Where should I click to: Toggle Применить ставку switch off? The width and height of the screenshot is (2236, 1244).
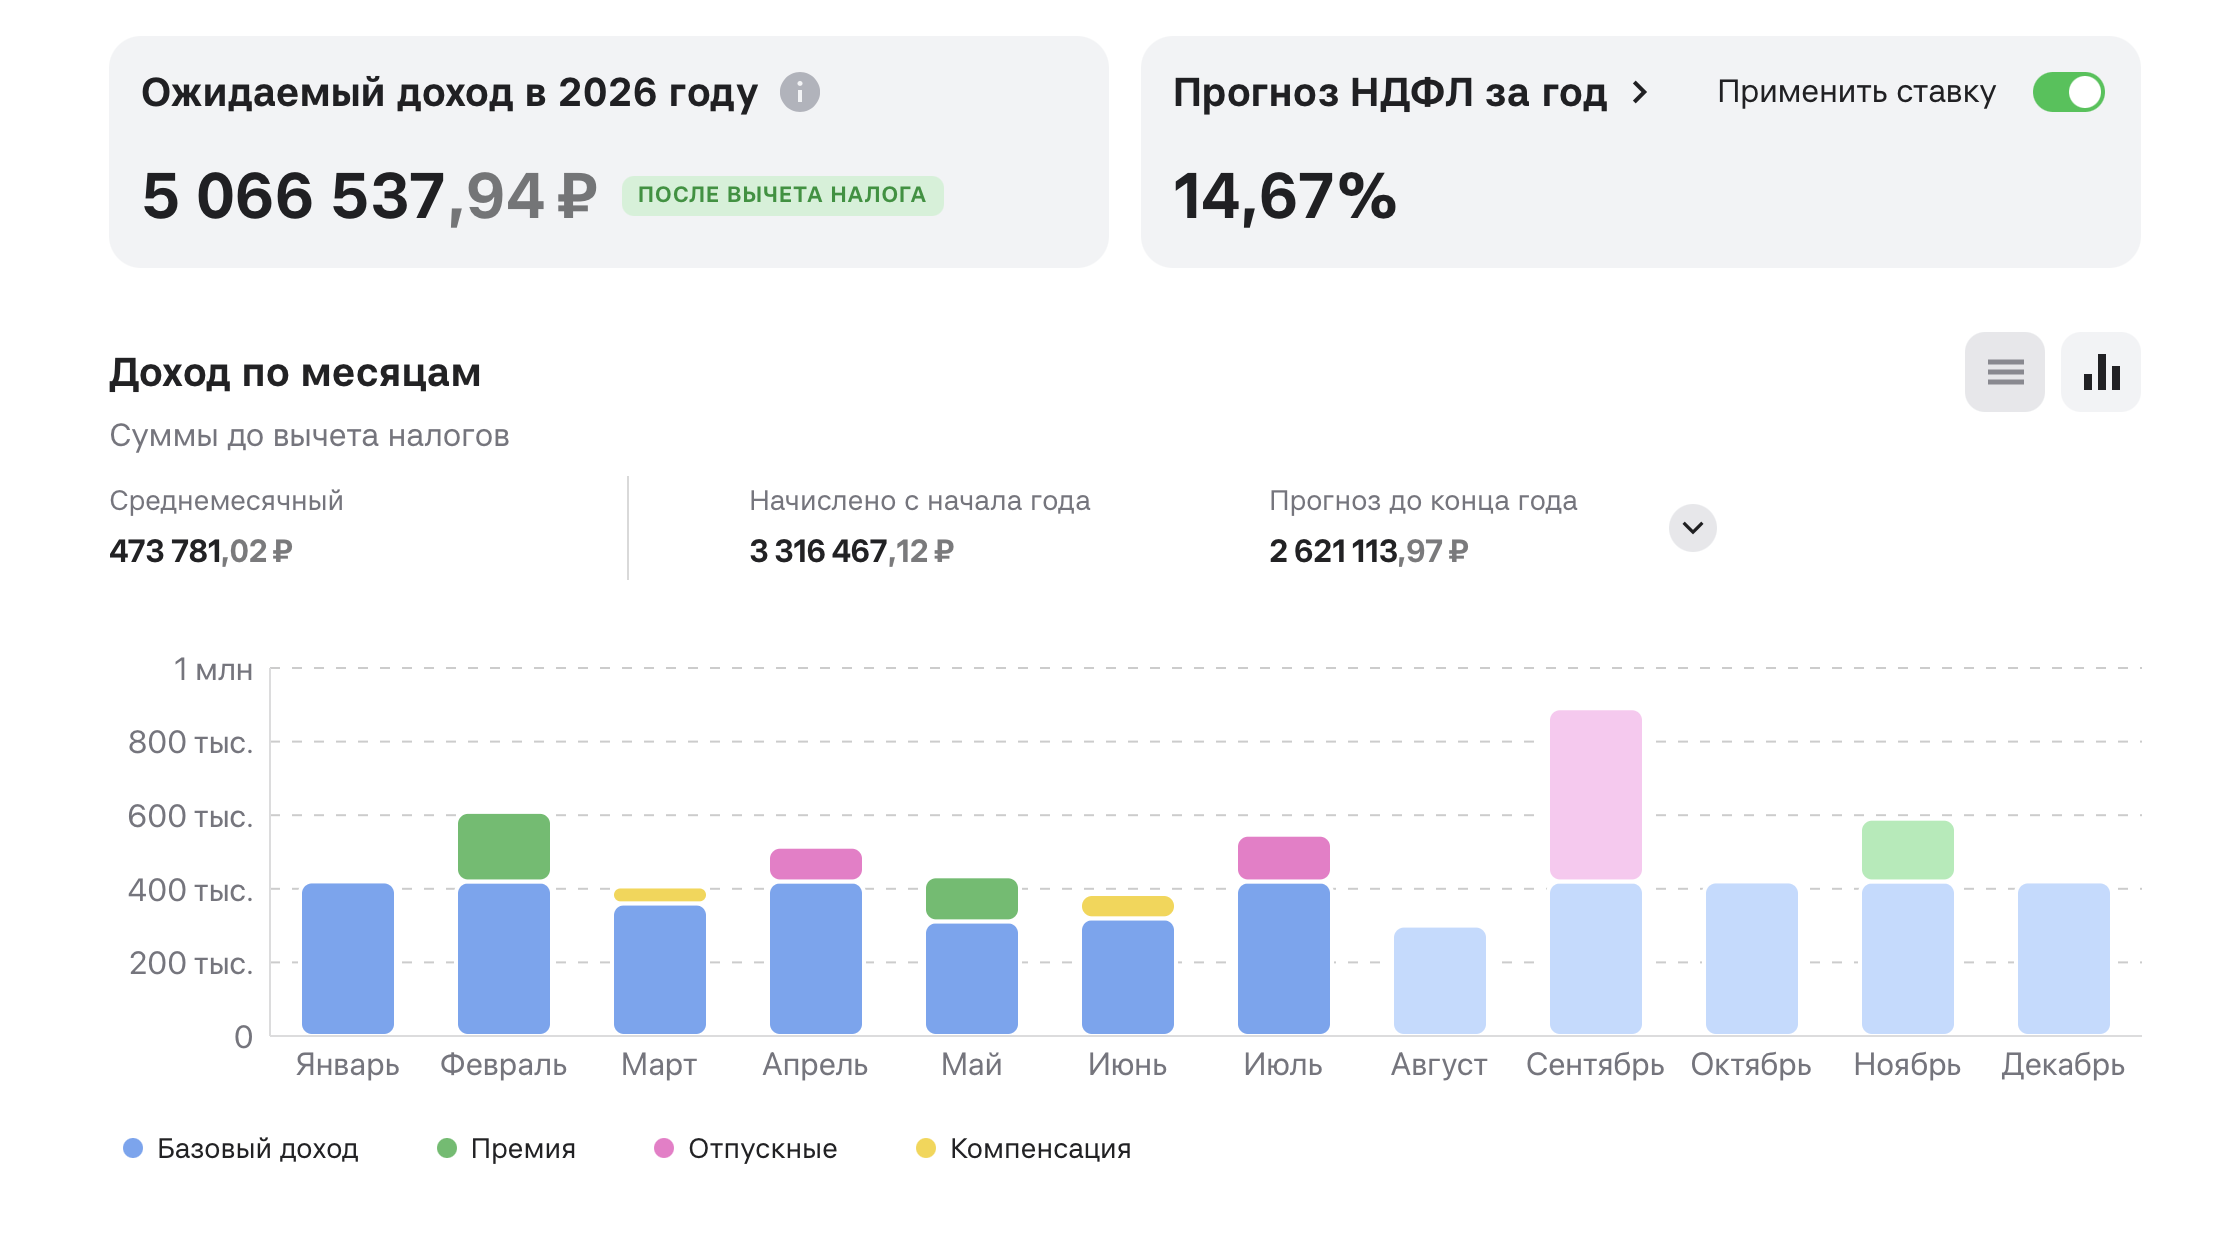2068,92
